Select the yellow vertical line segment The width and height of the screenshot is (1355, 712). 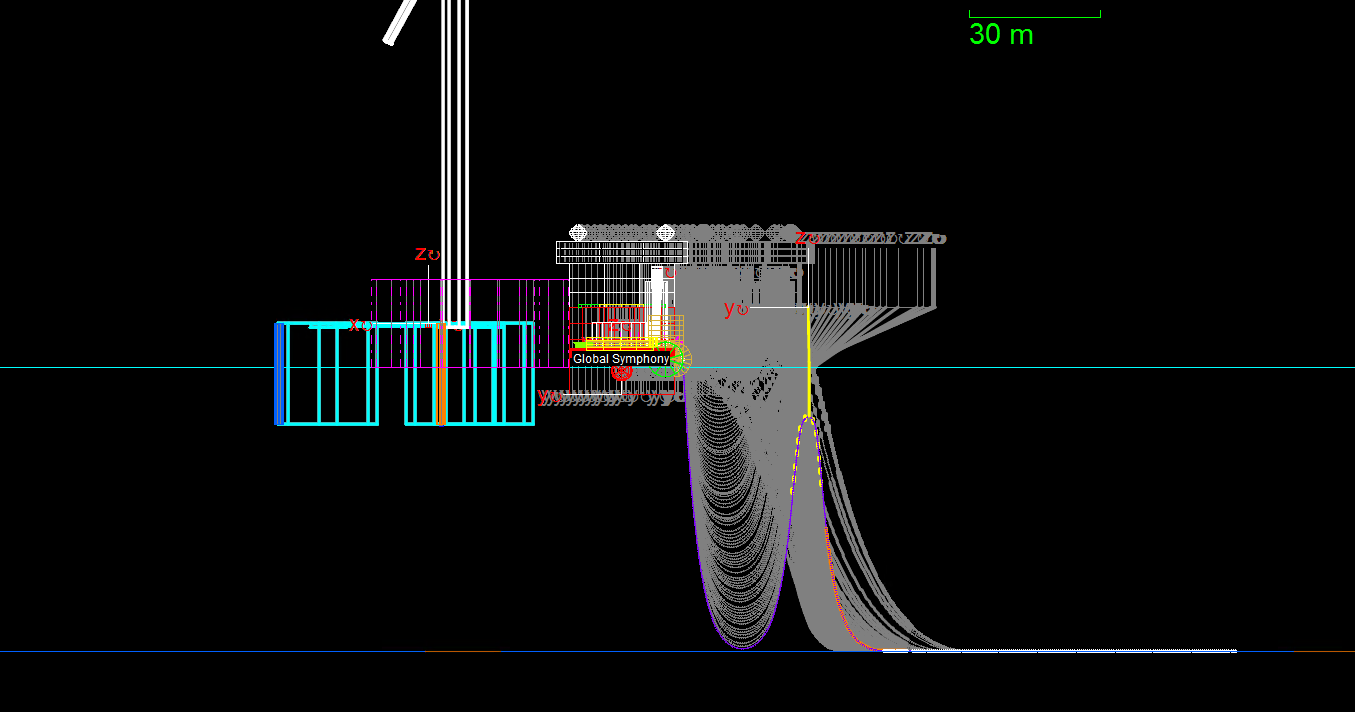coord(808,360)
